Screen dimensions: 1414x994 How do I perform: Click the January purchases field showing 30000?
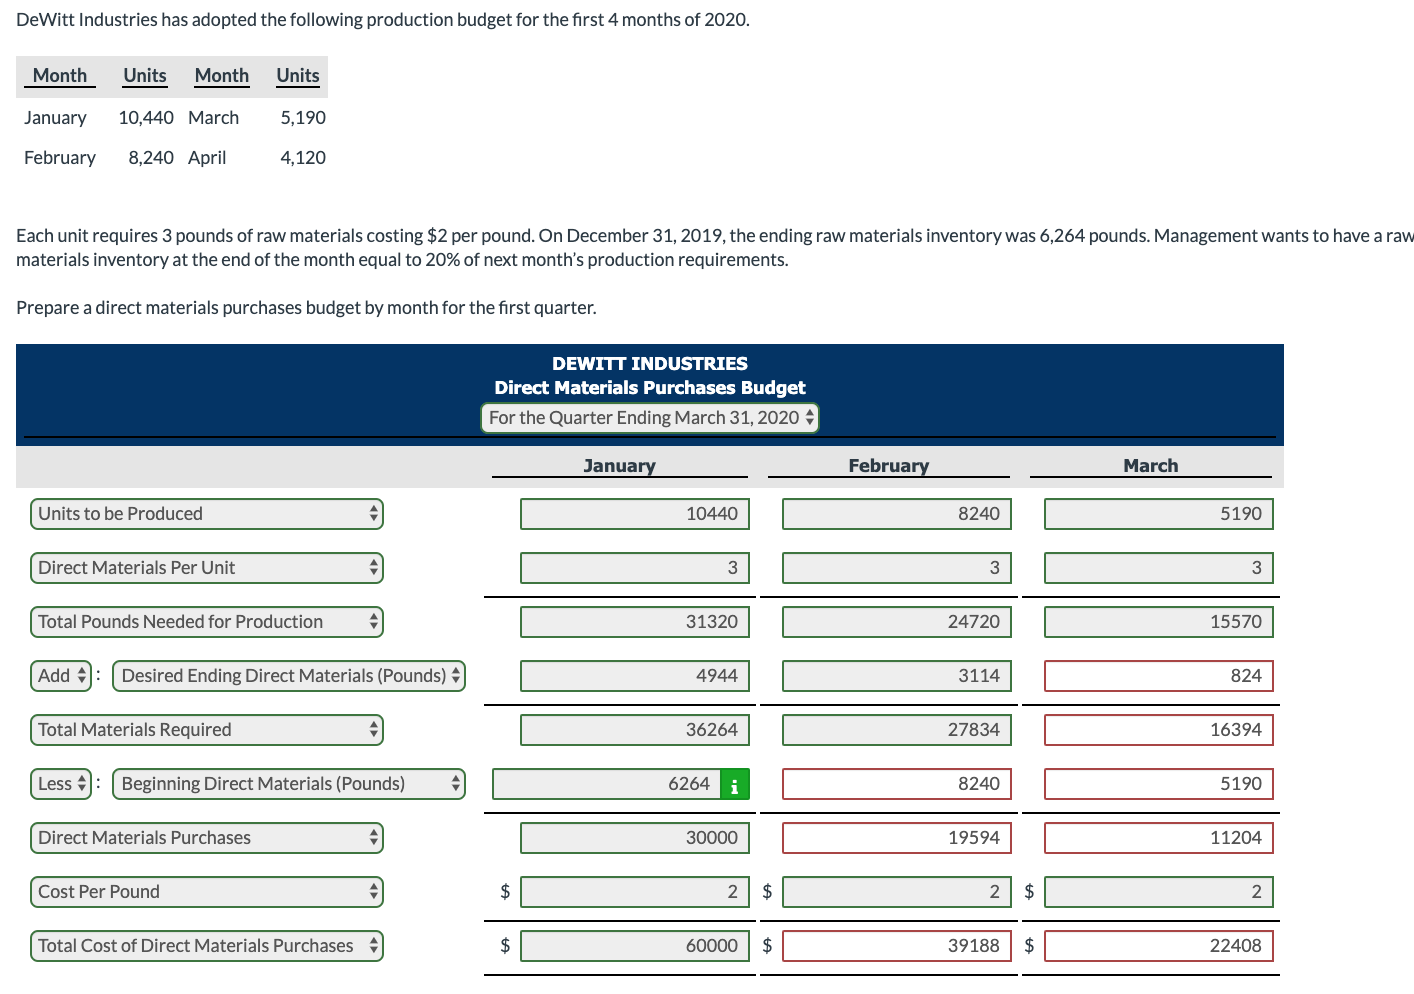[635, 838]
